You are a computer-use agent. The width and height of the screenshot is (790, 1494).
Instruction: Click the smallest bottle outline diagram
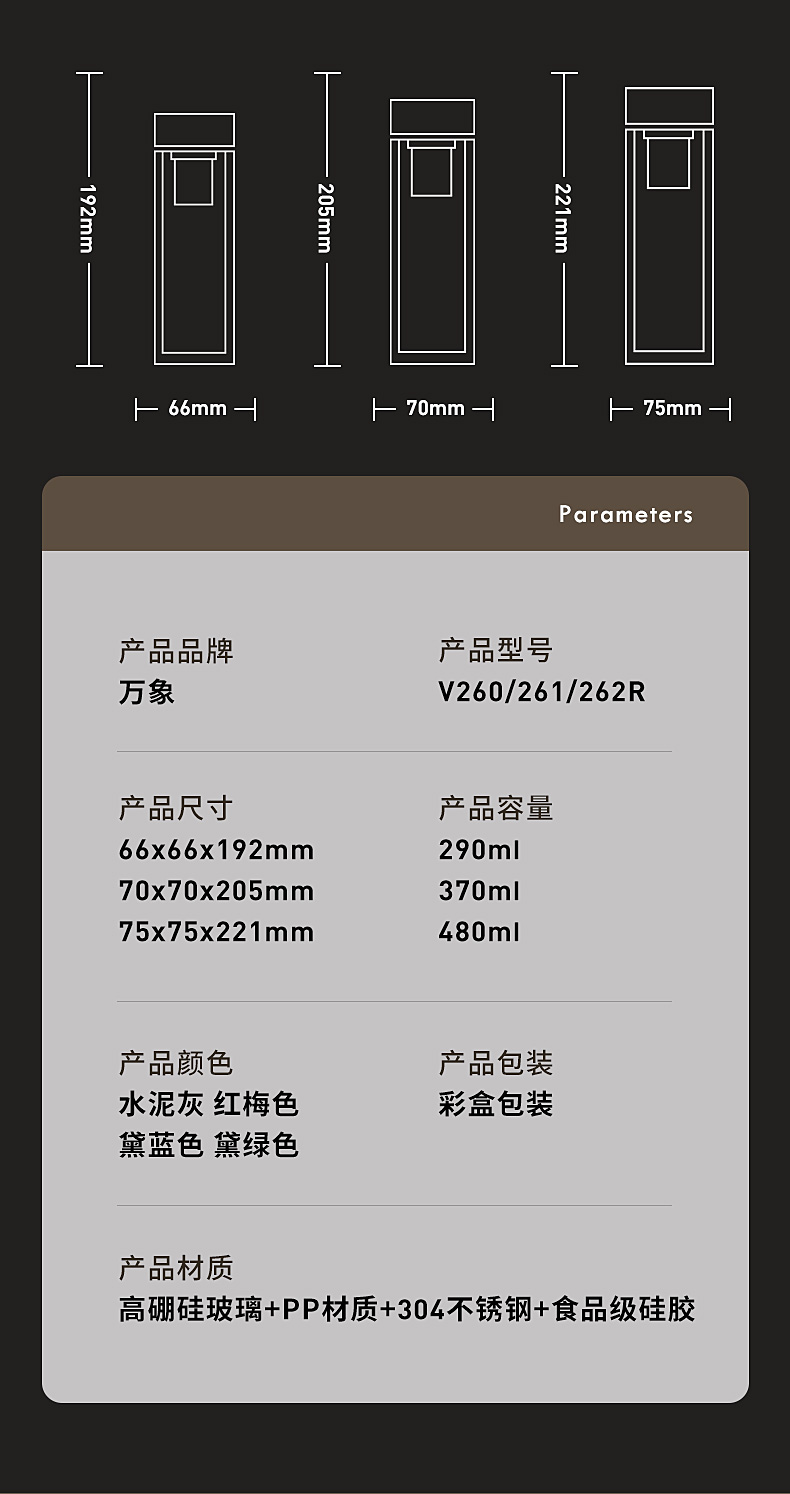pyautogui.click(x=194, y=239)
